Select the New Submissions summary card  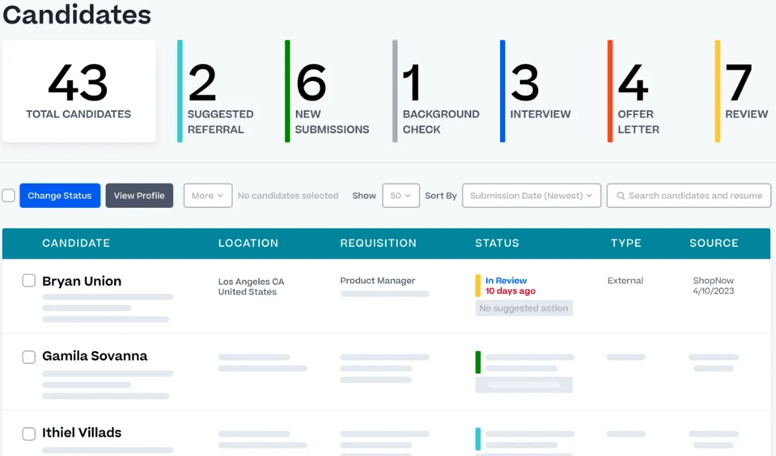331,92
